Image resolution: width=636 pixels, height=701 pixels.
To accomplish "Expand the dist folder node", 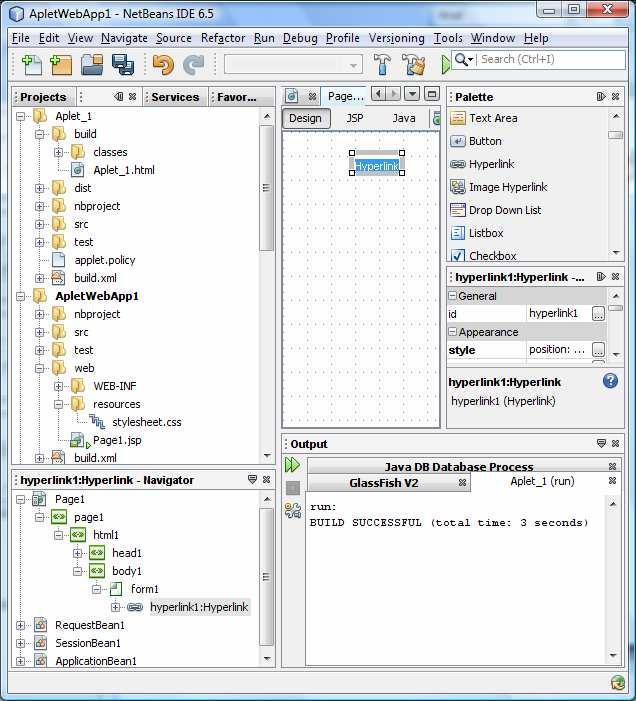I will pos(39,188).
